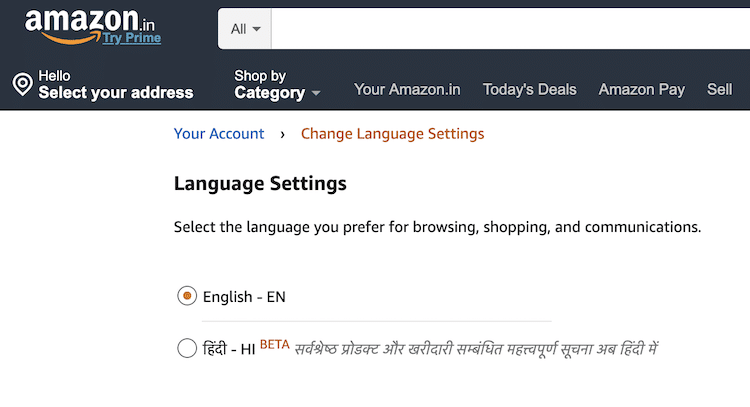Click inside the search input field
This screenshot has width=750, height=407.
point(510,29)
